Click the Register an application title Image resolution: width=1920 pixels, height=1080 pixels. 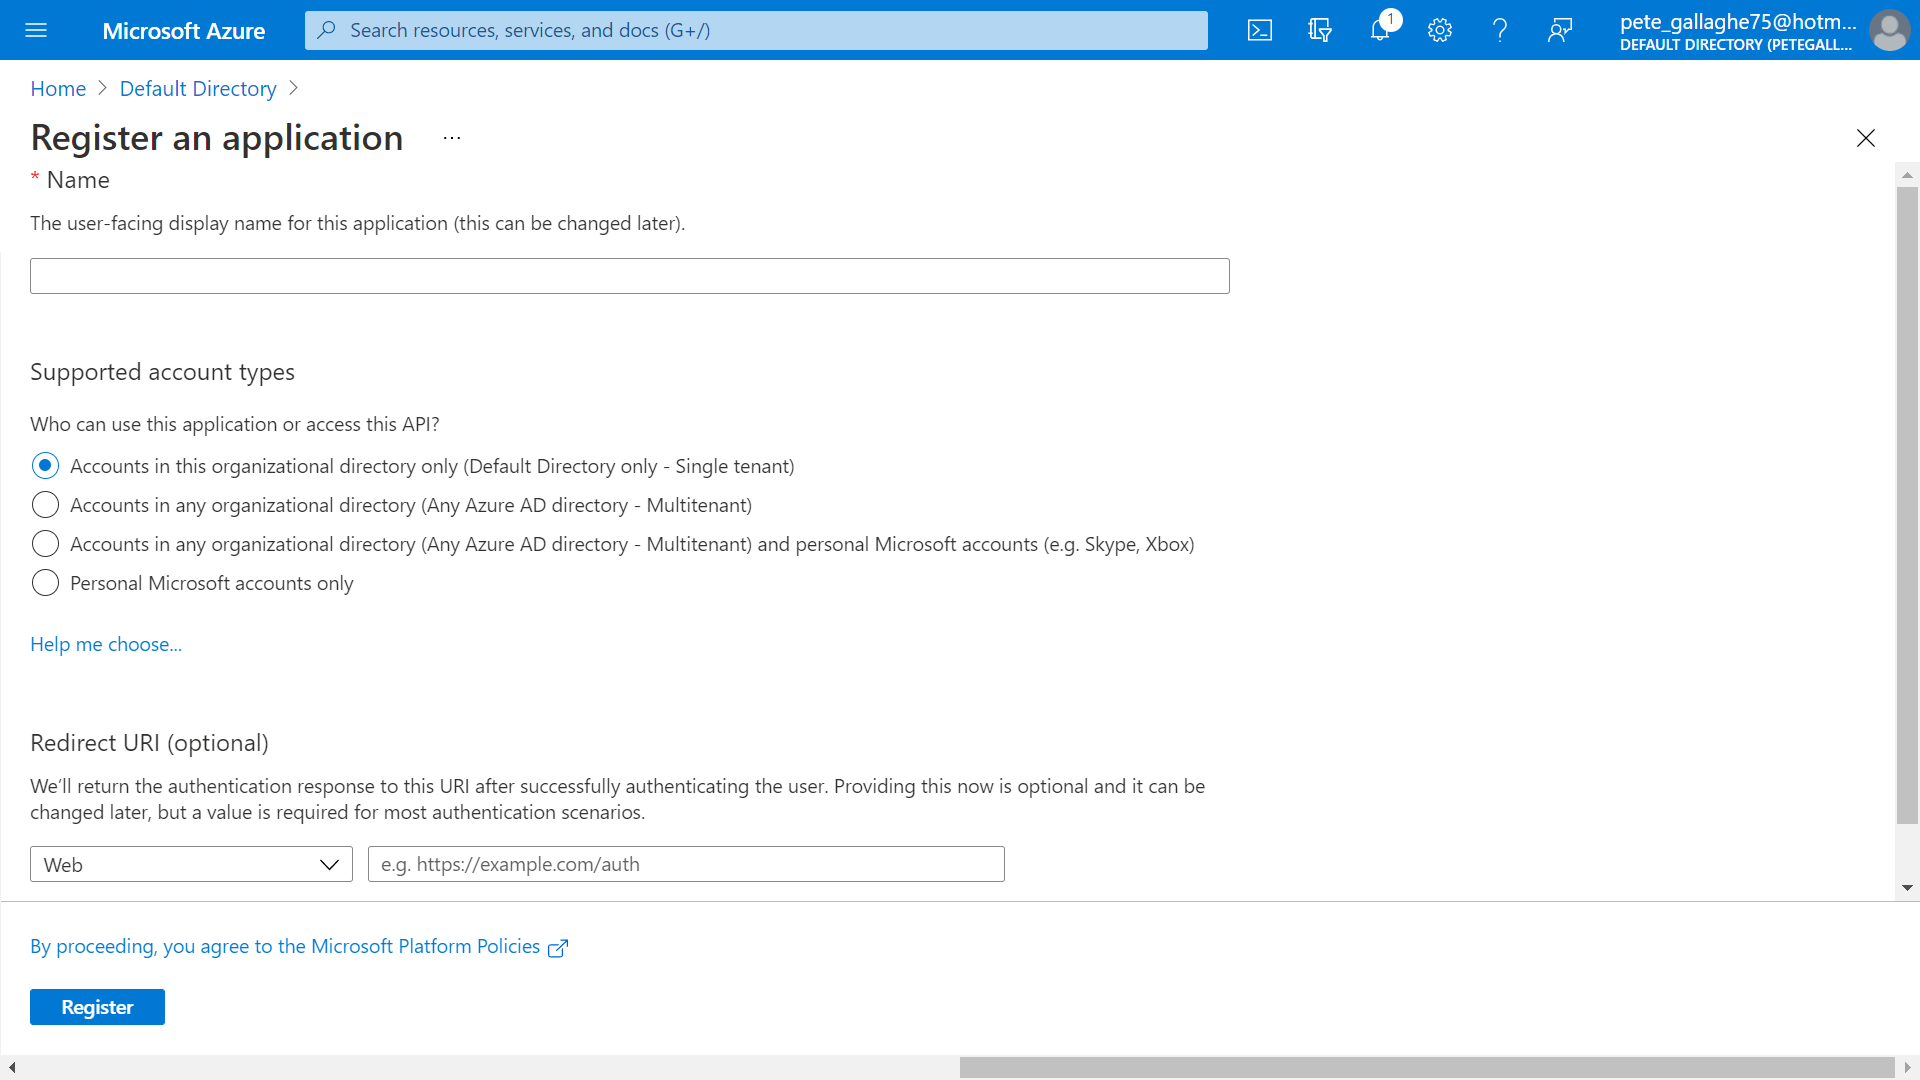tap(217, 138)
